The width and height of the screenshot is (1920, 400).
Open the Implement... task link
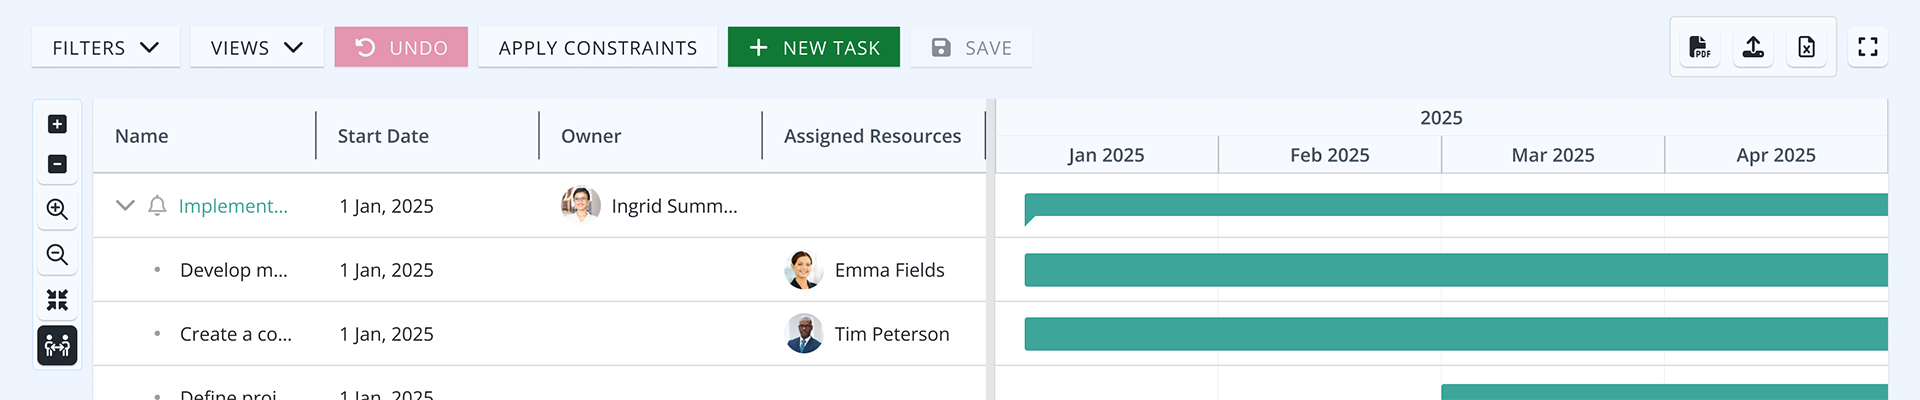coord(233,206)
